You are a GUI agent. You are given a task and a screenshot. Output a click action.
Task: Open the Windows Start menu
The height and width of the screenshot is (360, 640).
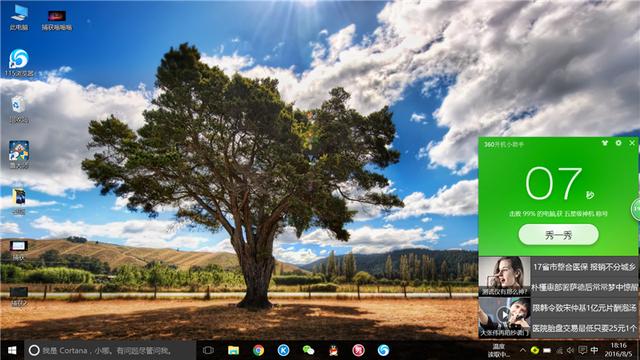(12, 350)
